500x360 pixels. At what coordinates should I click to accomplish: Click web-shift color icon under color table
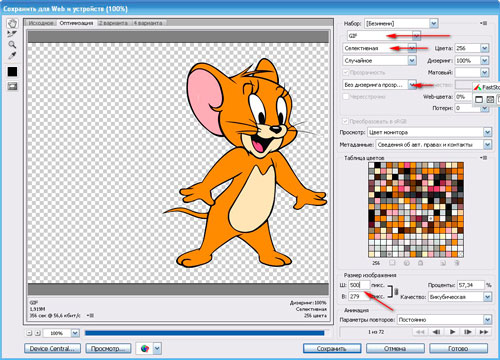[x=407, y=263]
